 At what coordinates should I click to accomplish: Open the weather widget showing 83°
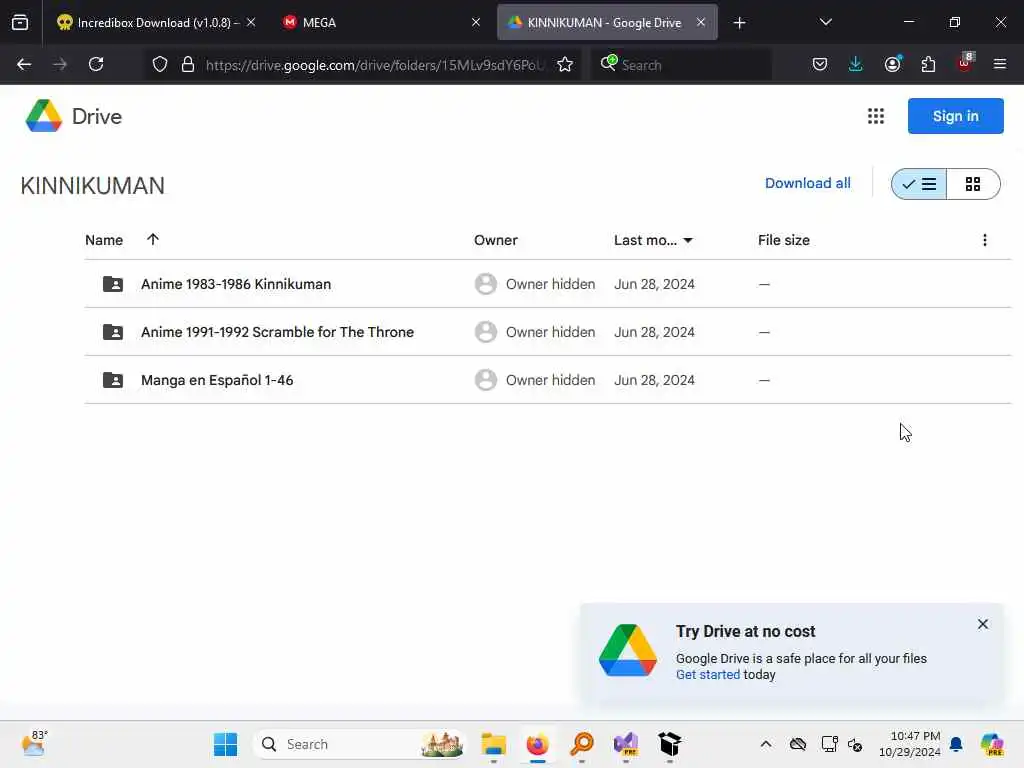coord(34,744)
